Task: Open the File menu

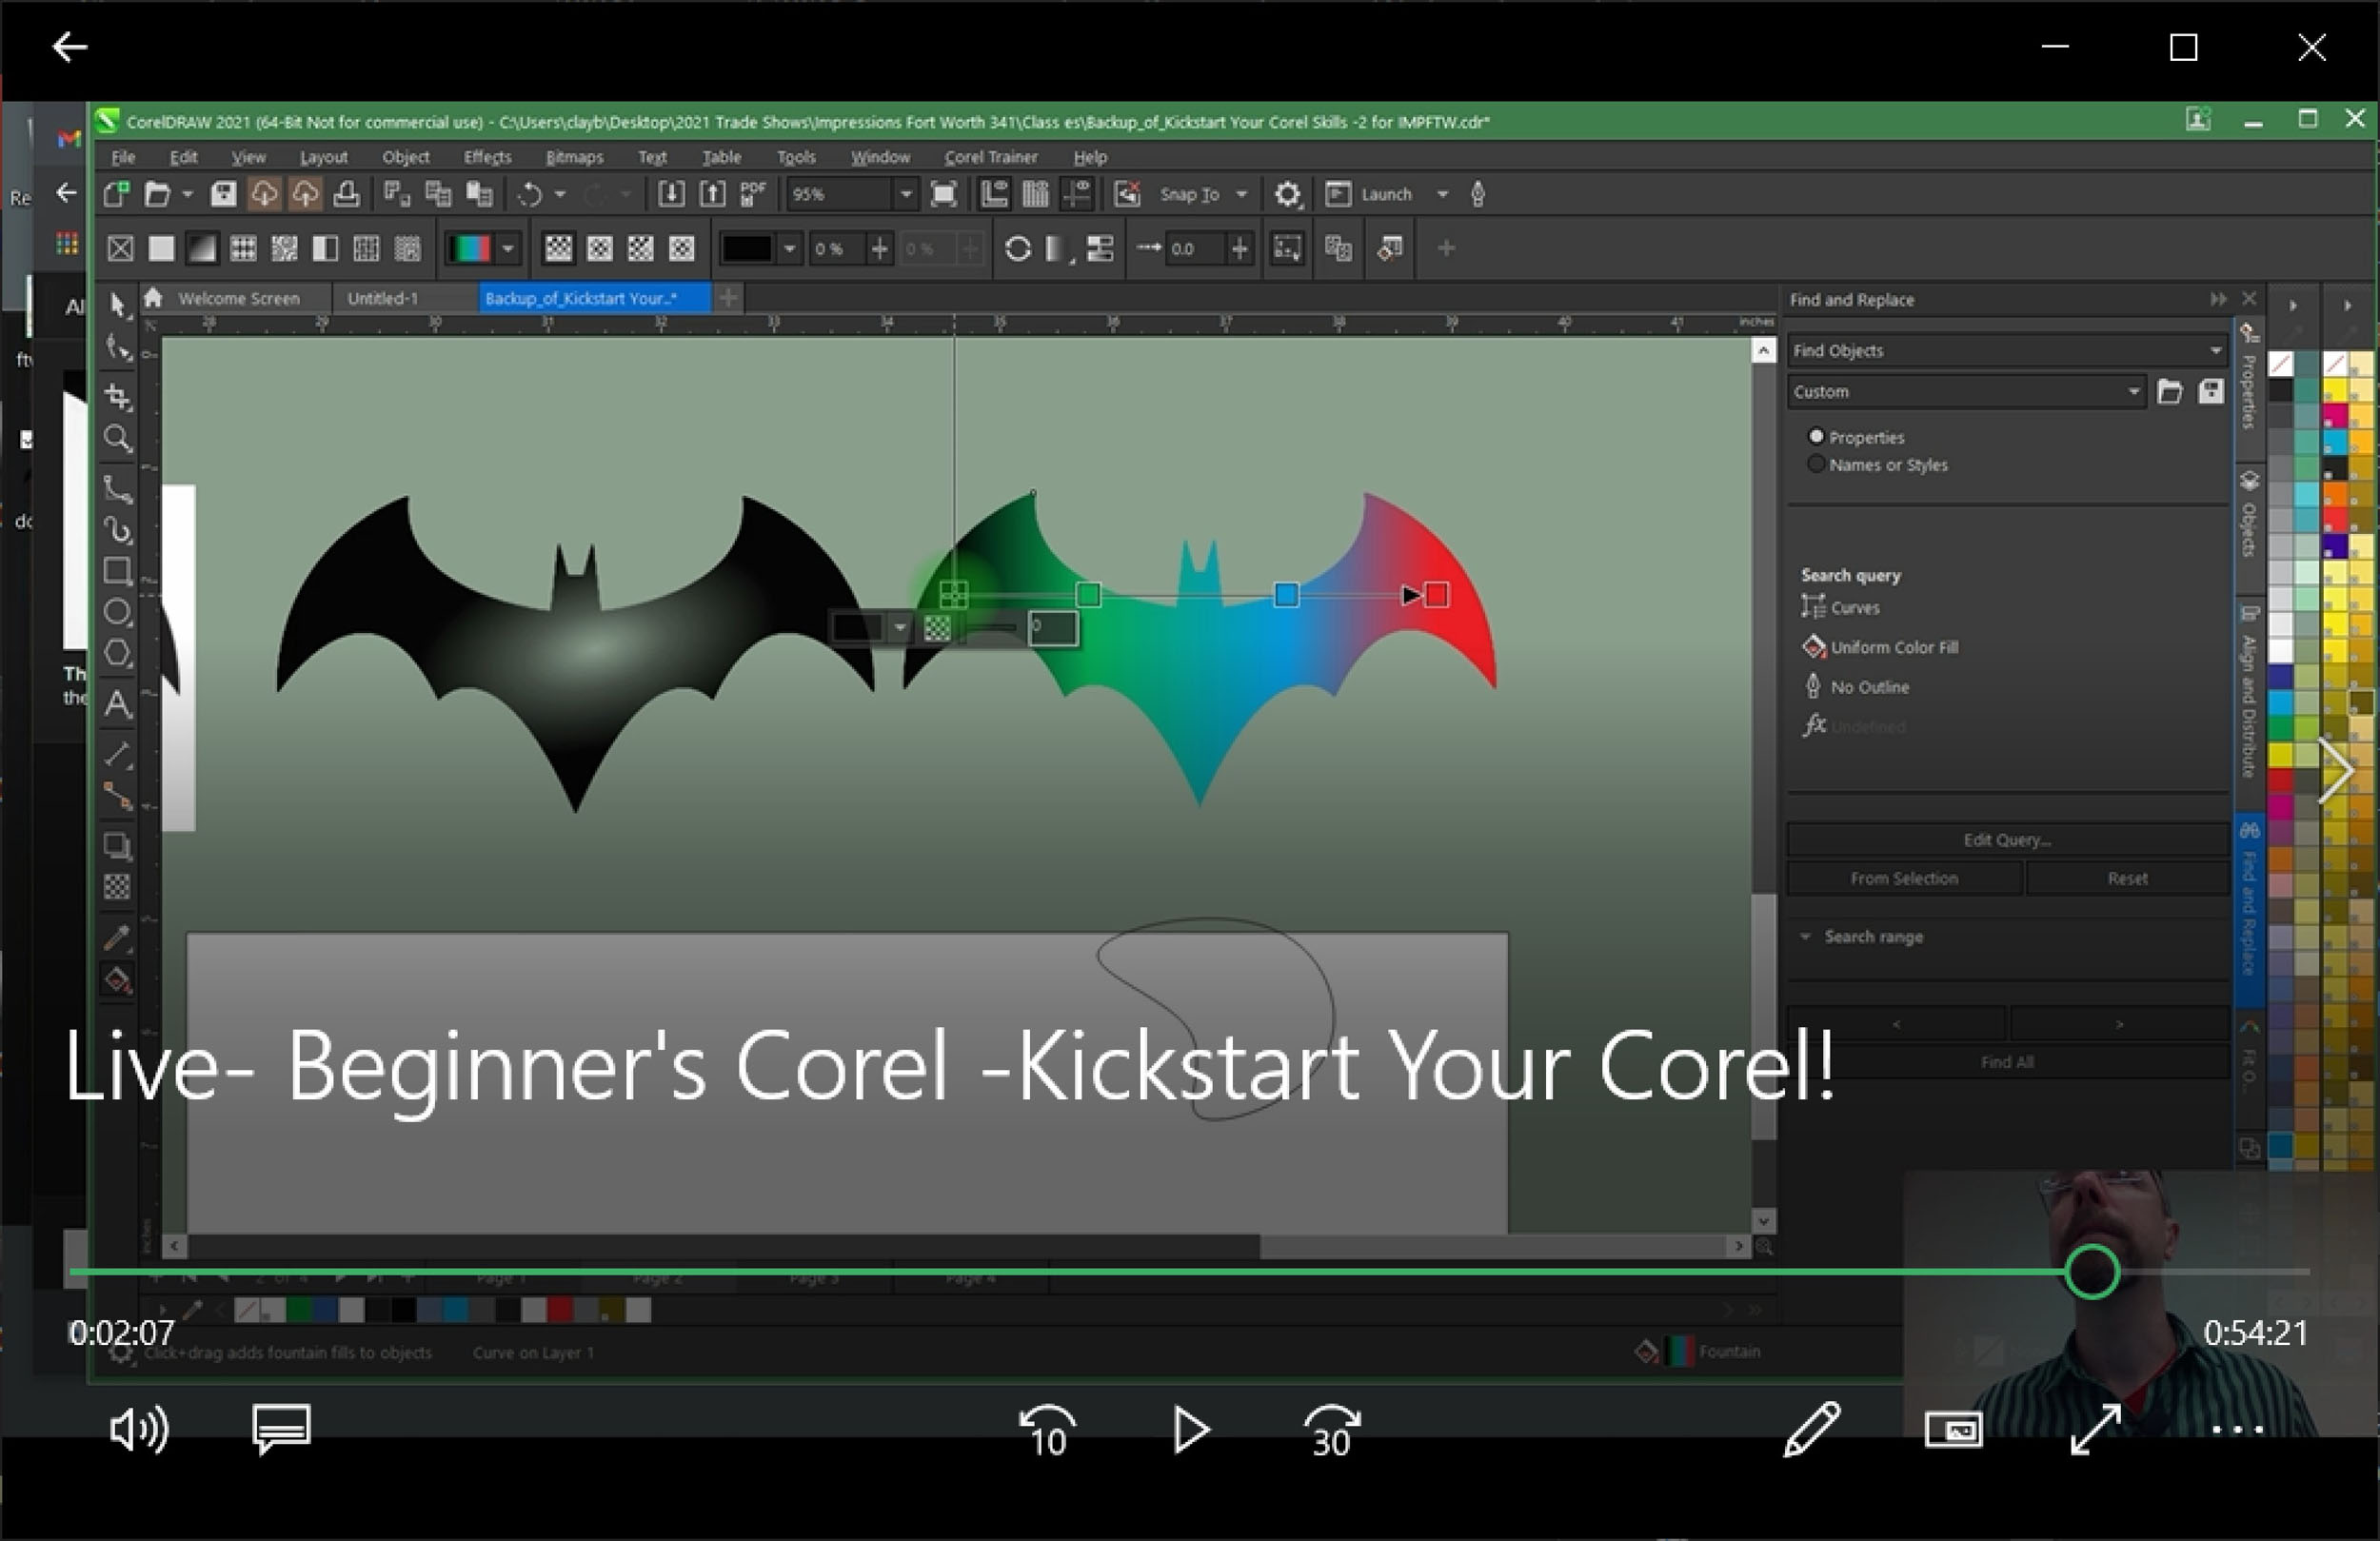Action: click(x=123, y=157)
